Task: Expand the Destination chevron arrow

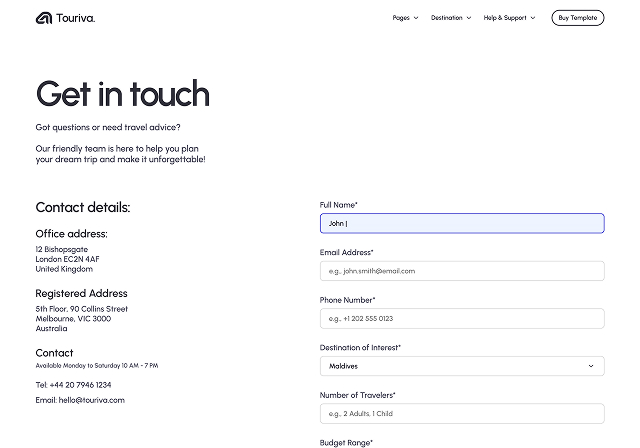Action: tap(469, 18)
